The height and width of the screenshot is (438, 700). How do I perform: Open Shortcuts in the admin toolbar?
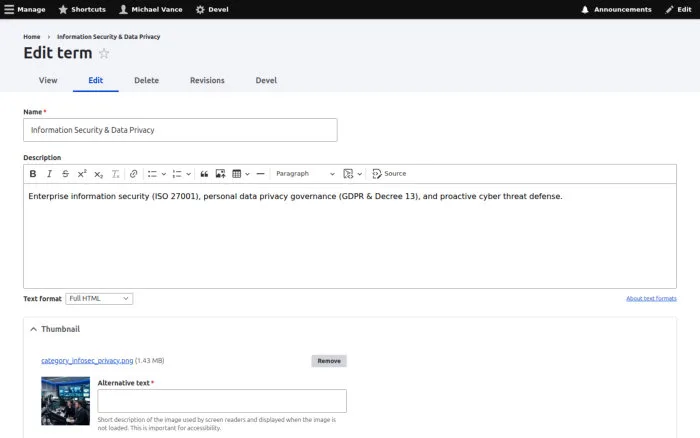82,9
